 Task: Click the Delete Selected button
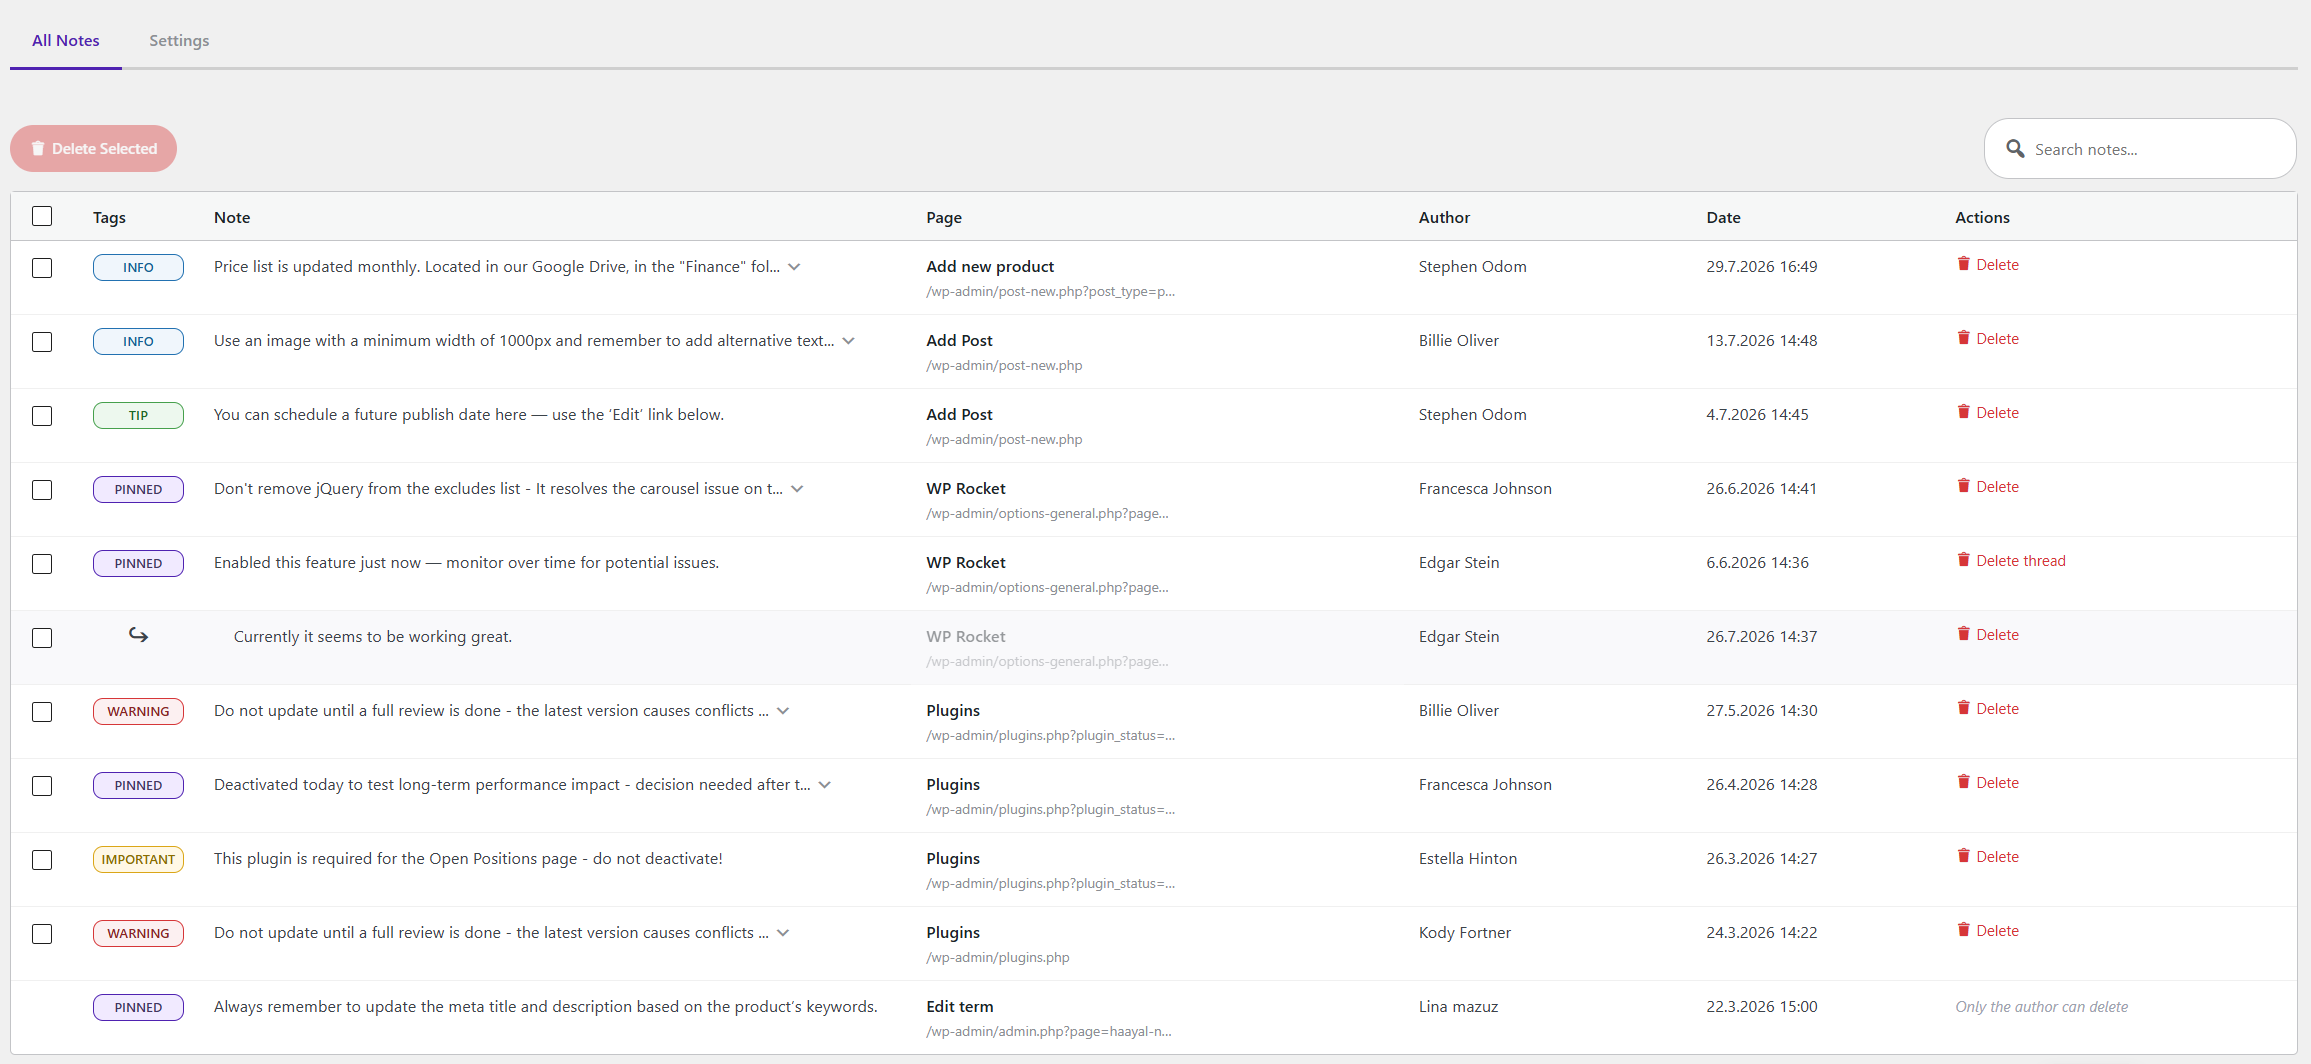pyautogui.click(x=93, y=148)
